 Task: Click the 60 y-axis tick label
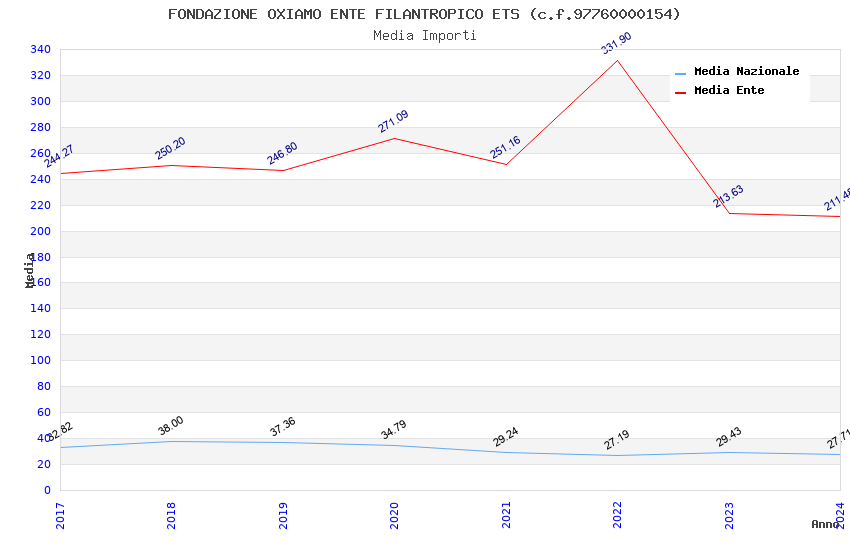44,412
